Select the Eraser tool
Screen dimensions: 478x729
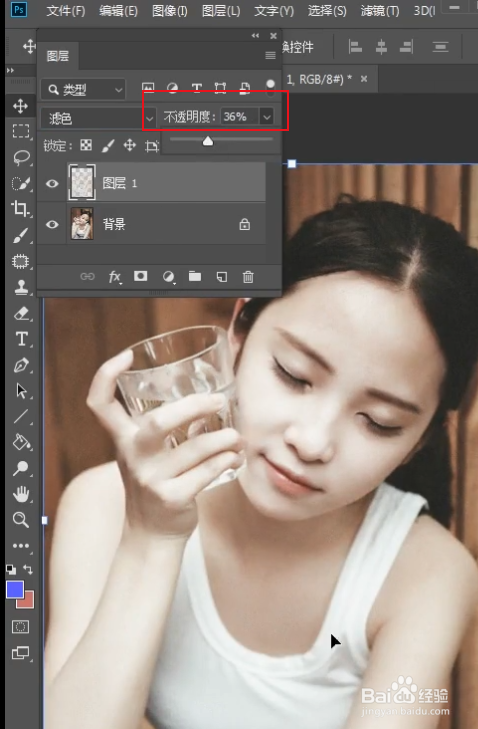21,313
